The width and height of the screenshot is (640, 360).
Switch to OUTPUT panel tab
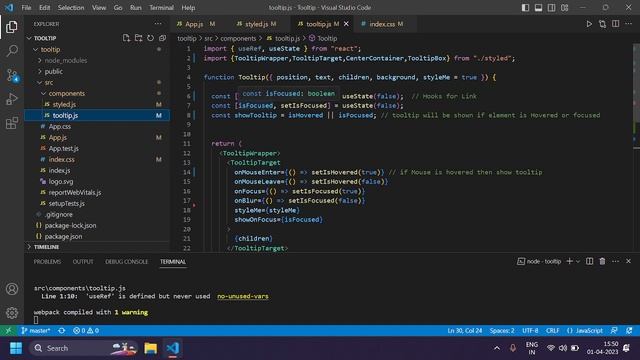[x=83, y=262]
